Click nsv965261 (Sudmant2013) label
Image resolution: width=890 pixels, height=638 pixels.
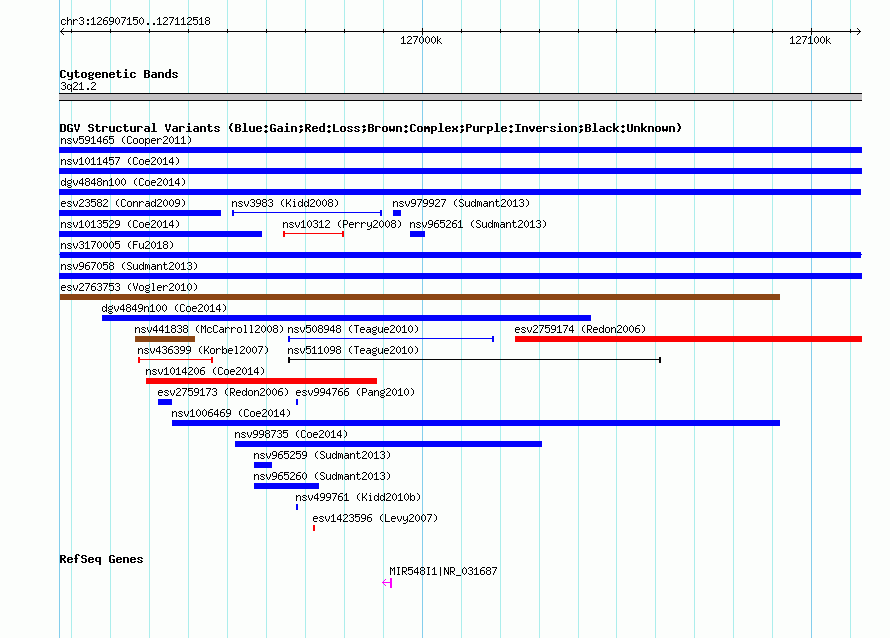click(x=478, y=224)
